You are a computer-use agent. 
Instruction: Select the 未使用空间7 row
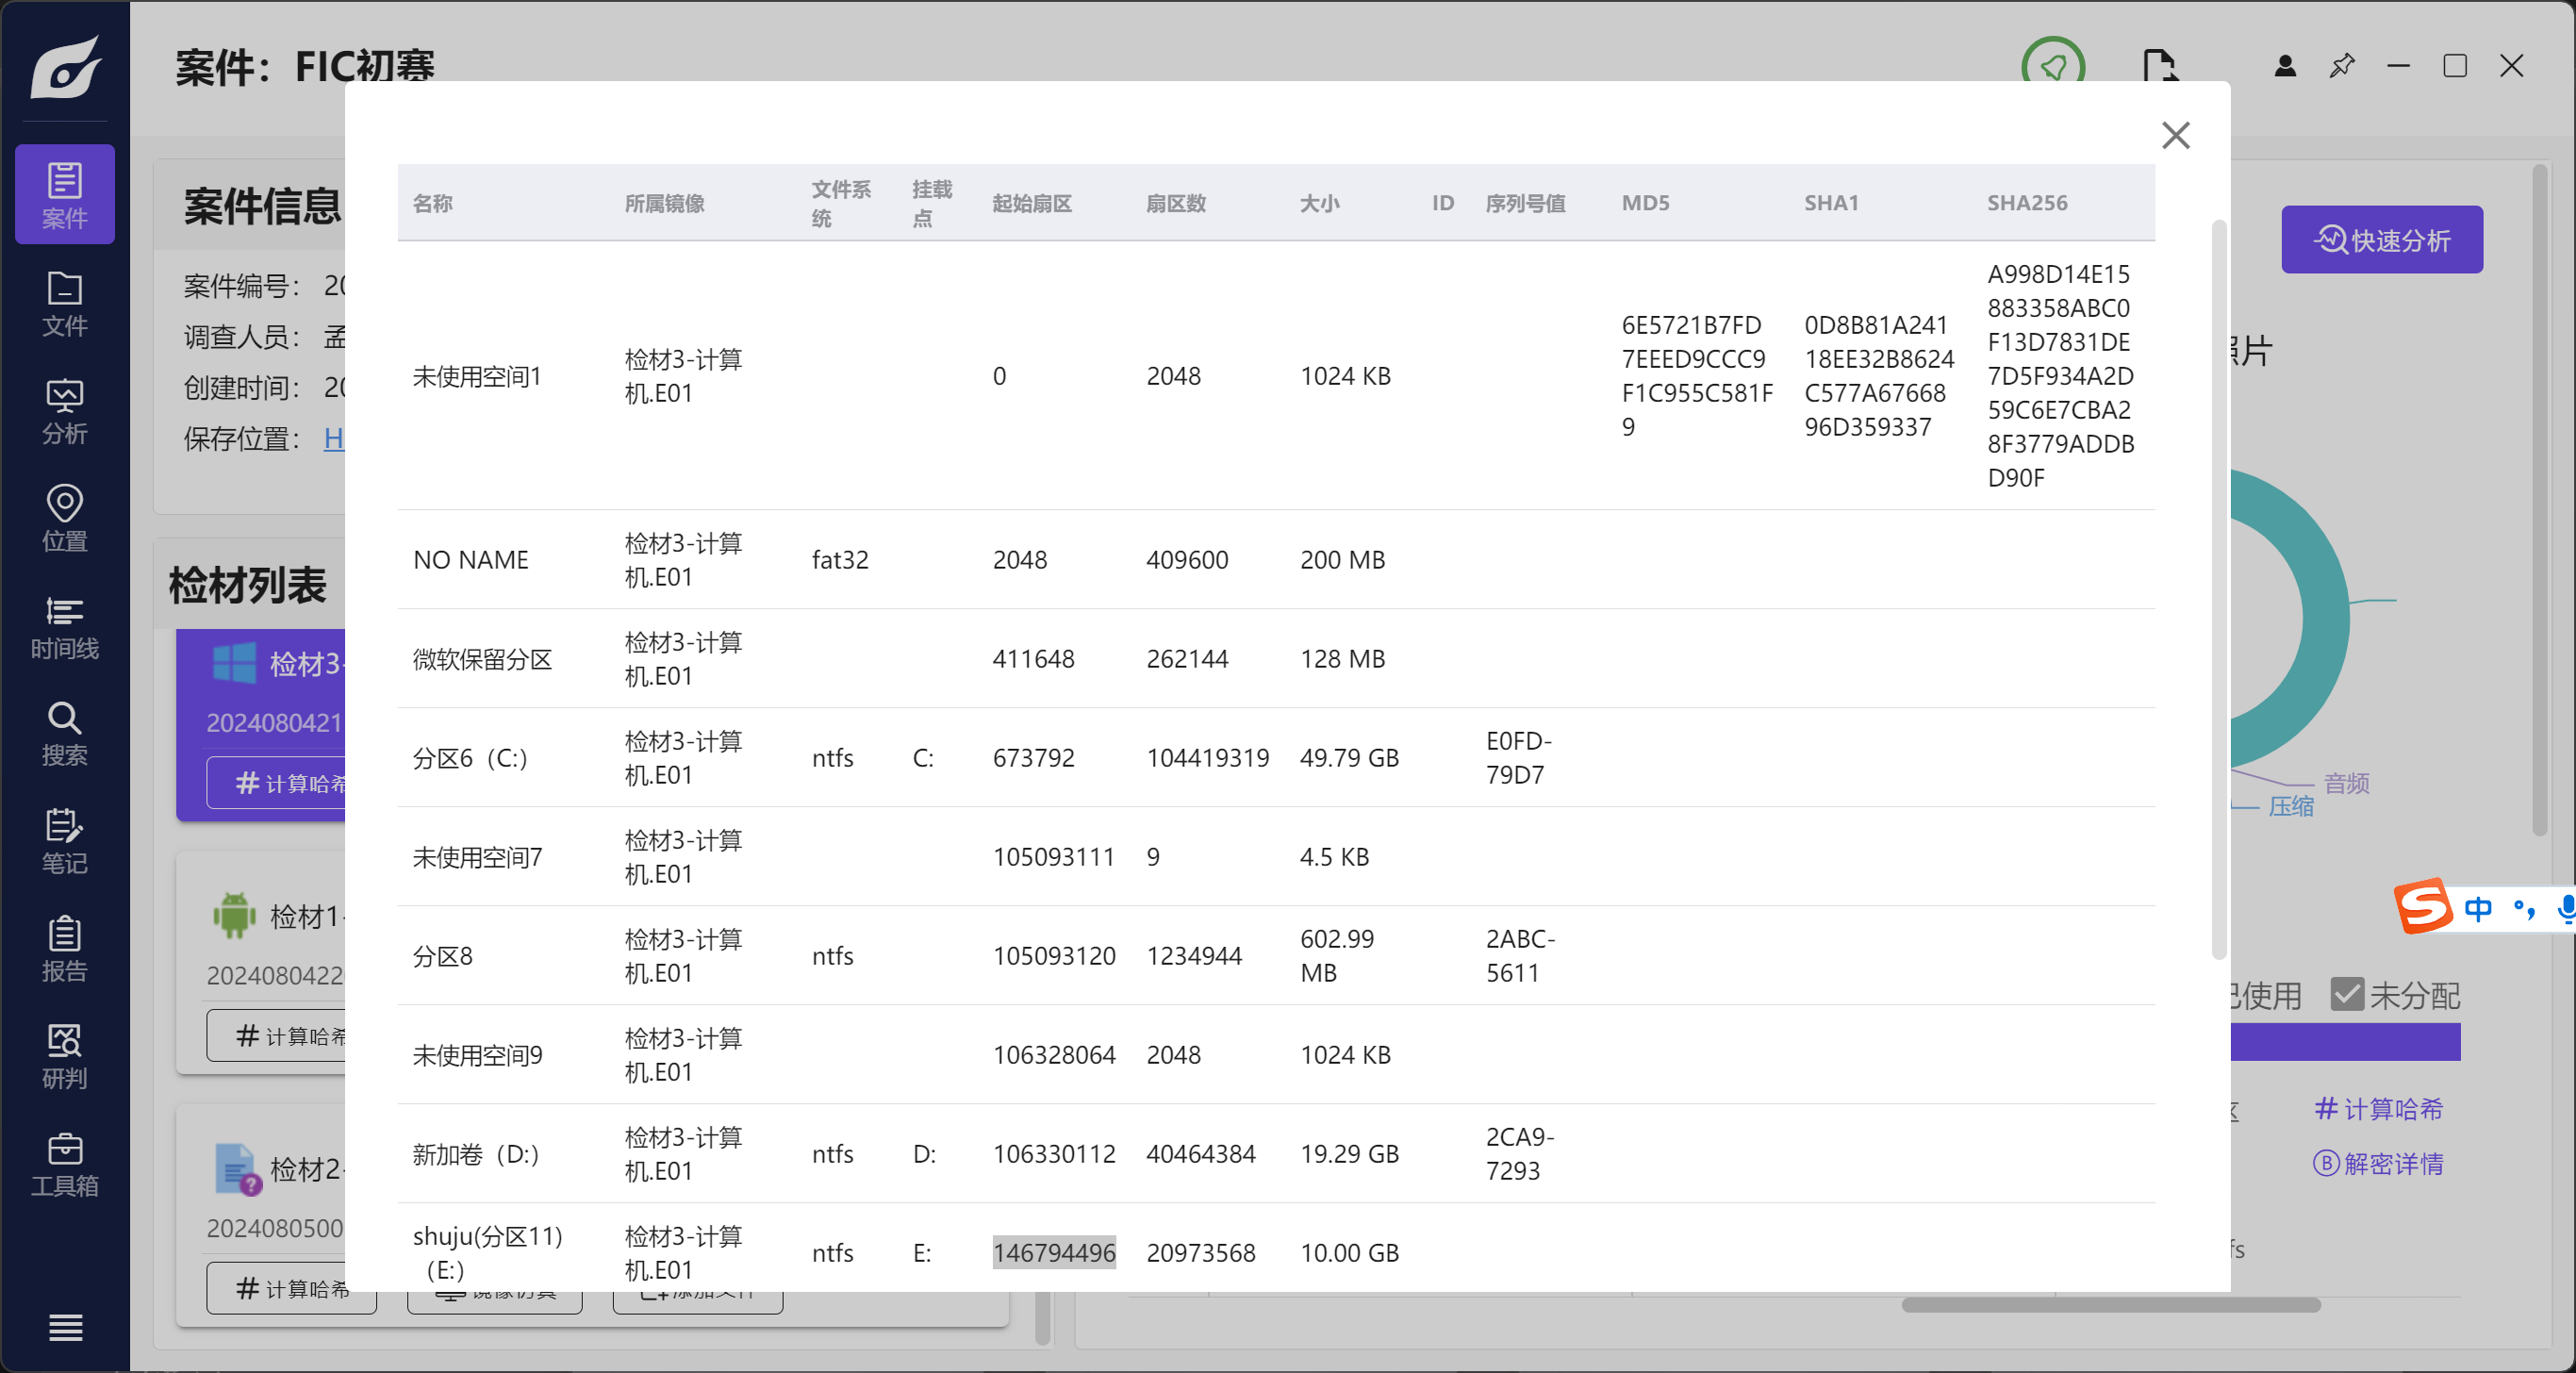click(1276, 857)
